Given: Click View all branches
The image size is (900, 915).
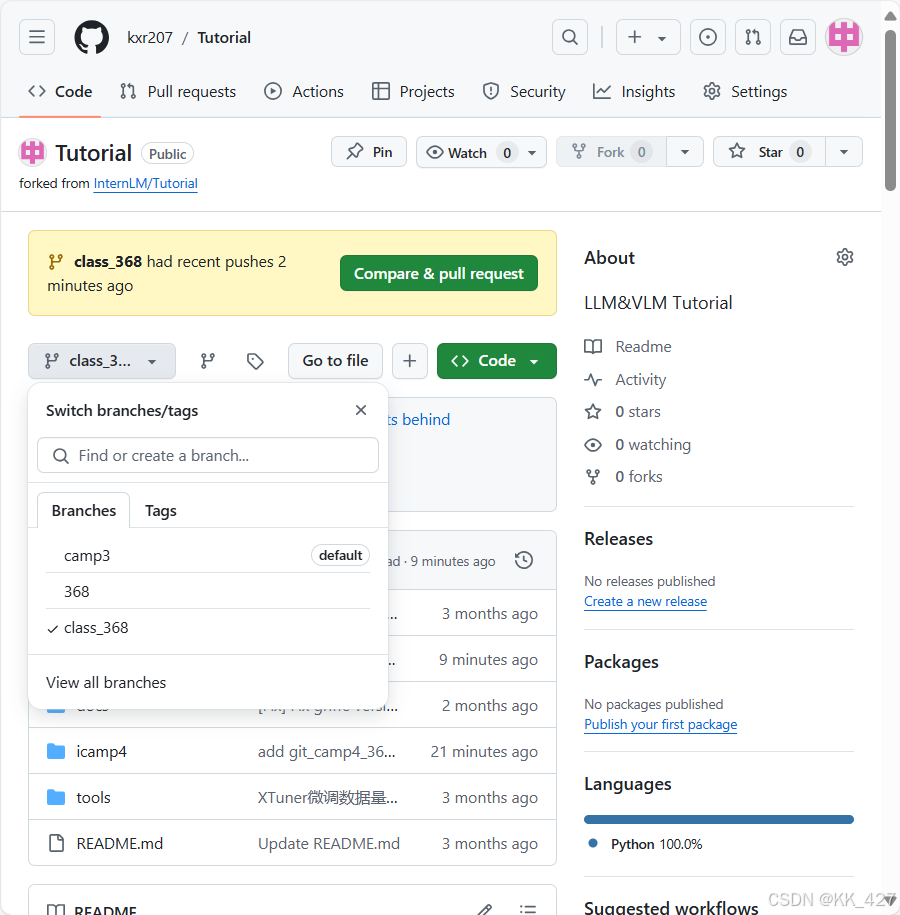Looking at the screenshot, I should click(x=106, y=683).
